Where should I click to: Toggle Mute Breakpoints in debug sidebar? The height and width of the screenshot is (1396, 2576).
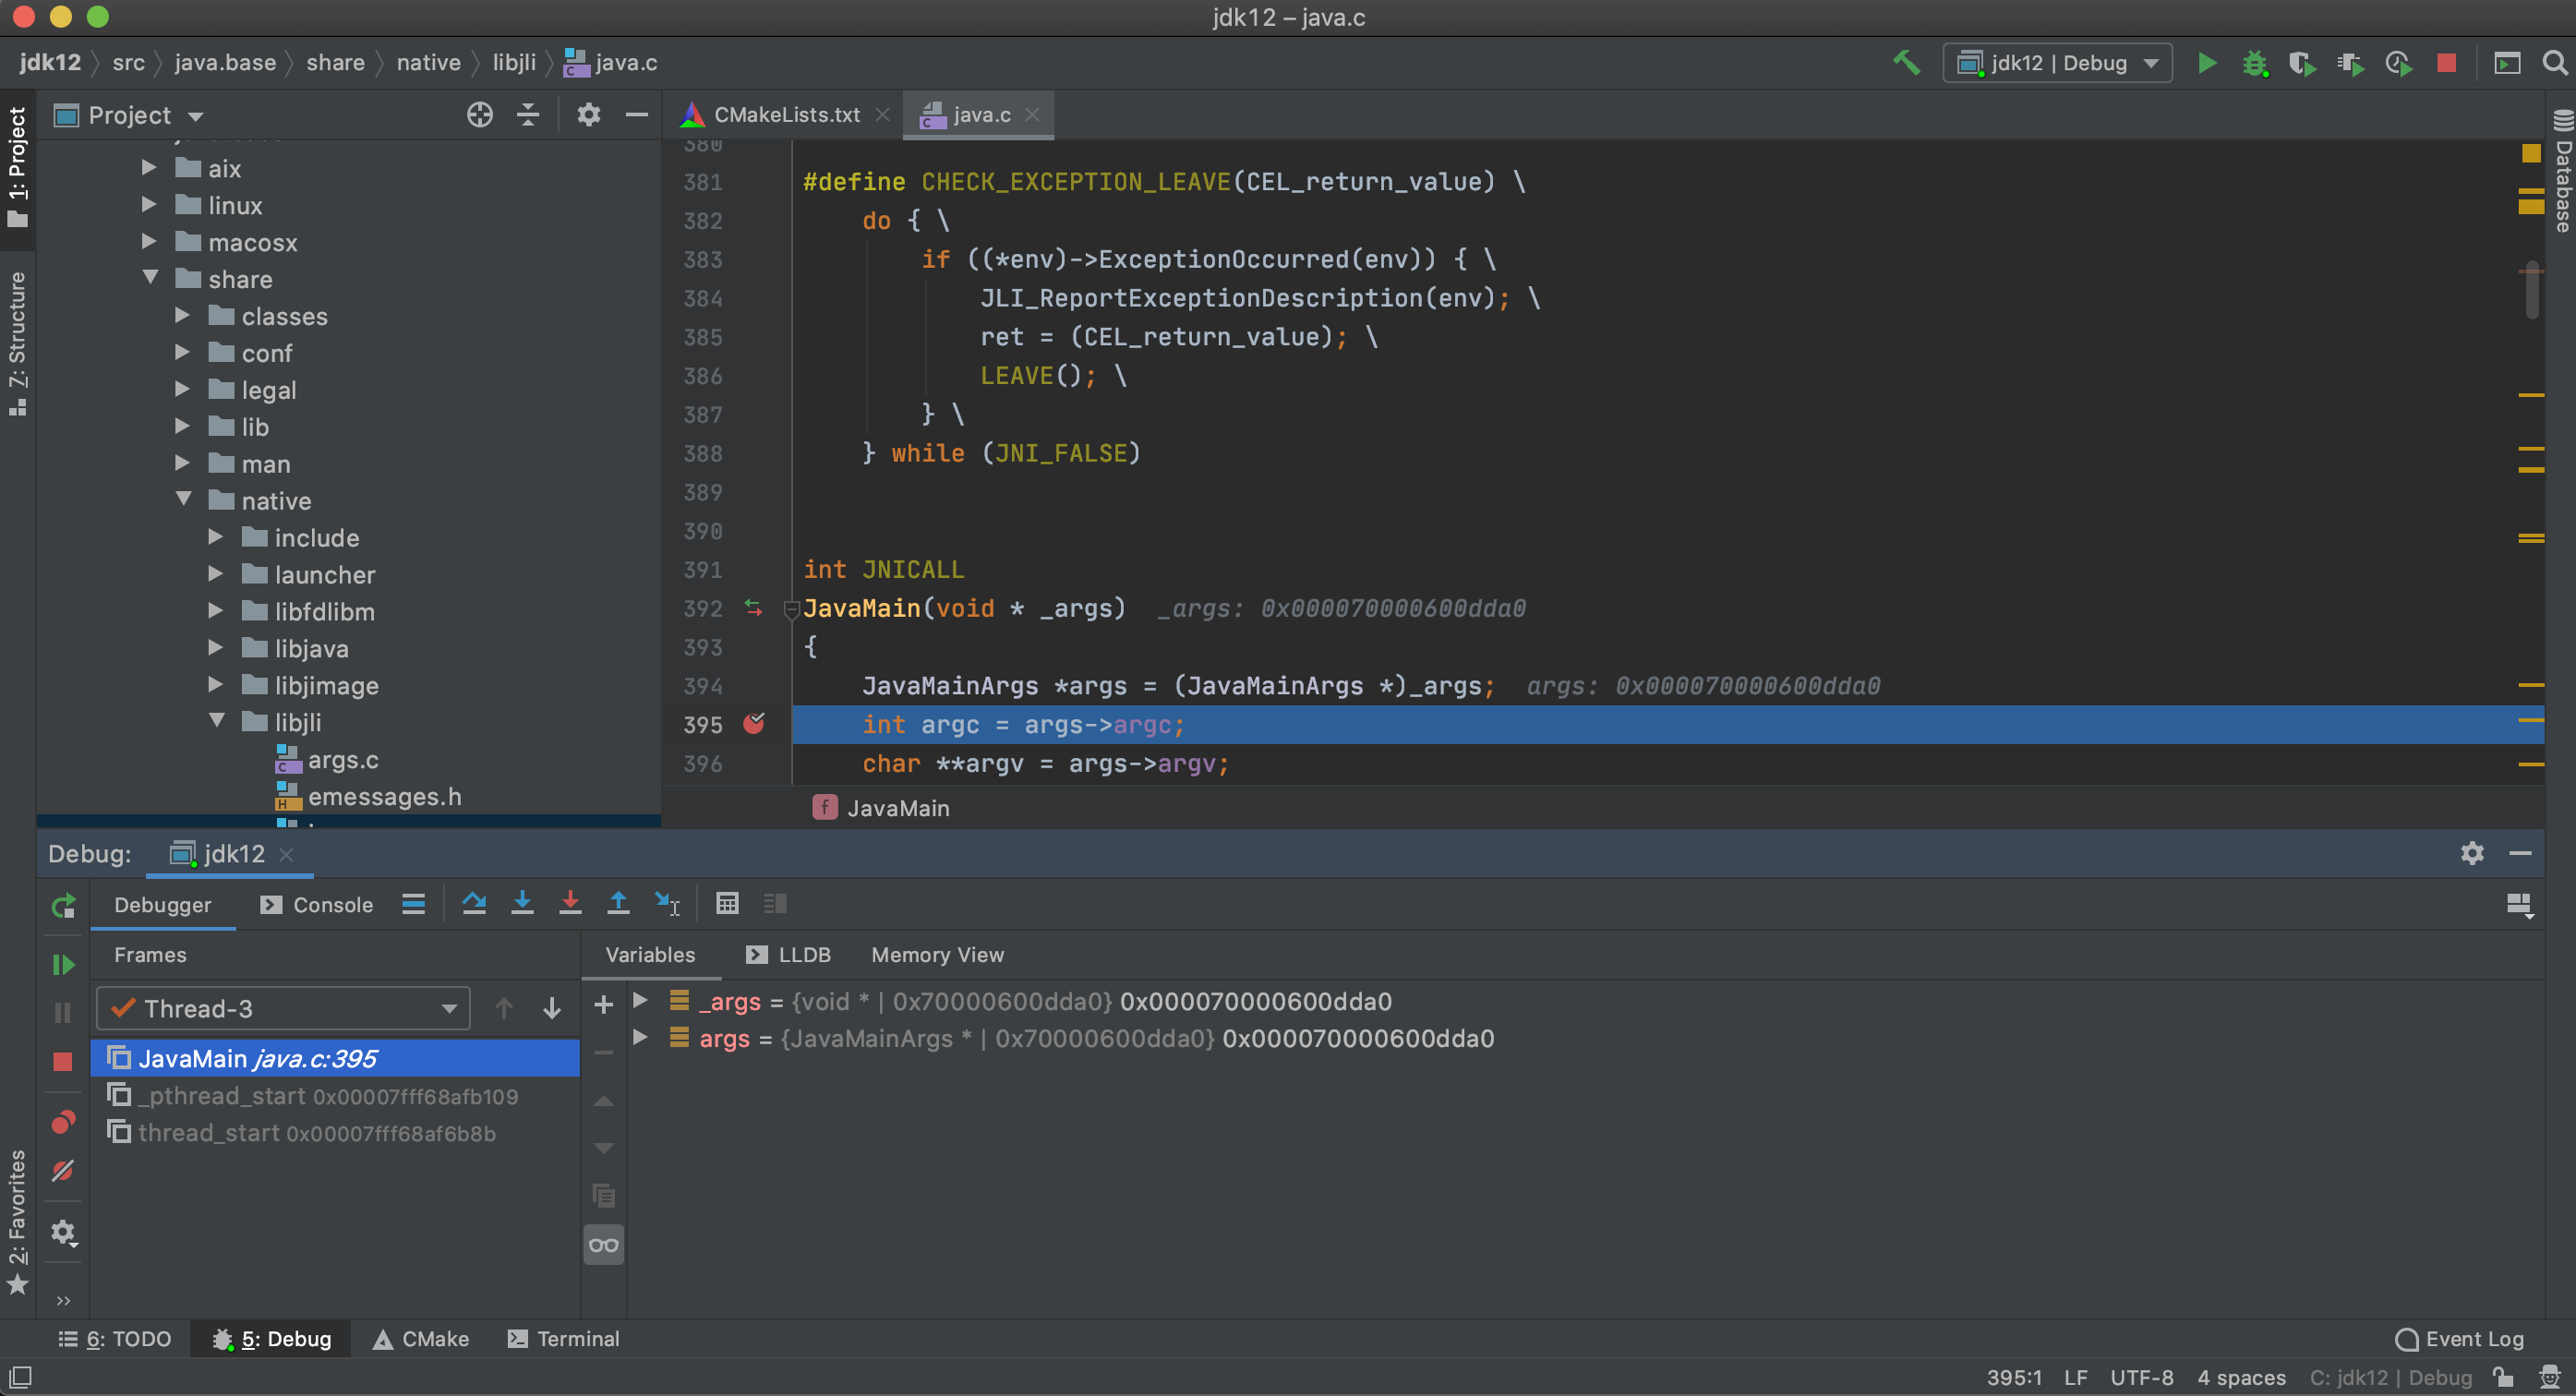(63, 1171)
